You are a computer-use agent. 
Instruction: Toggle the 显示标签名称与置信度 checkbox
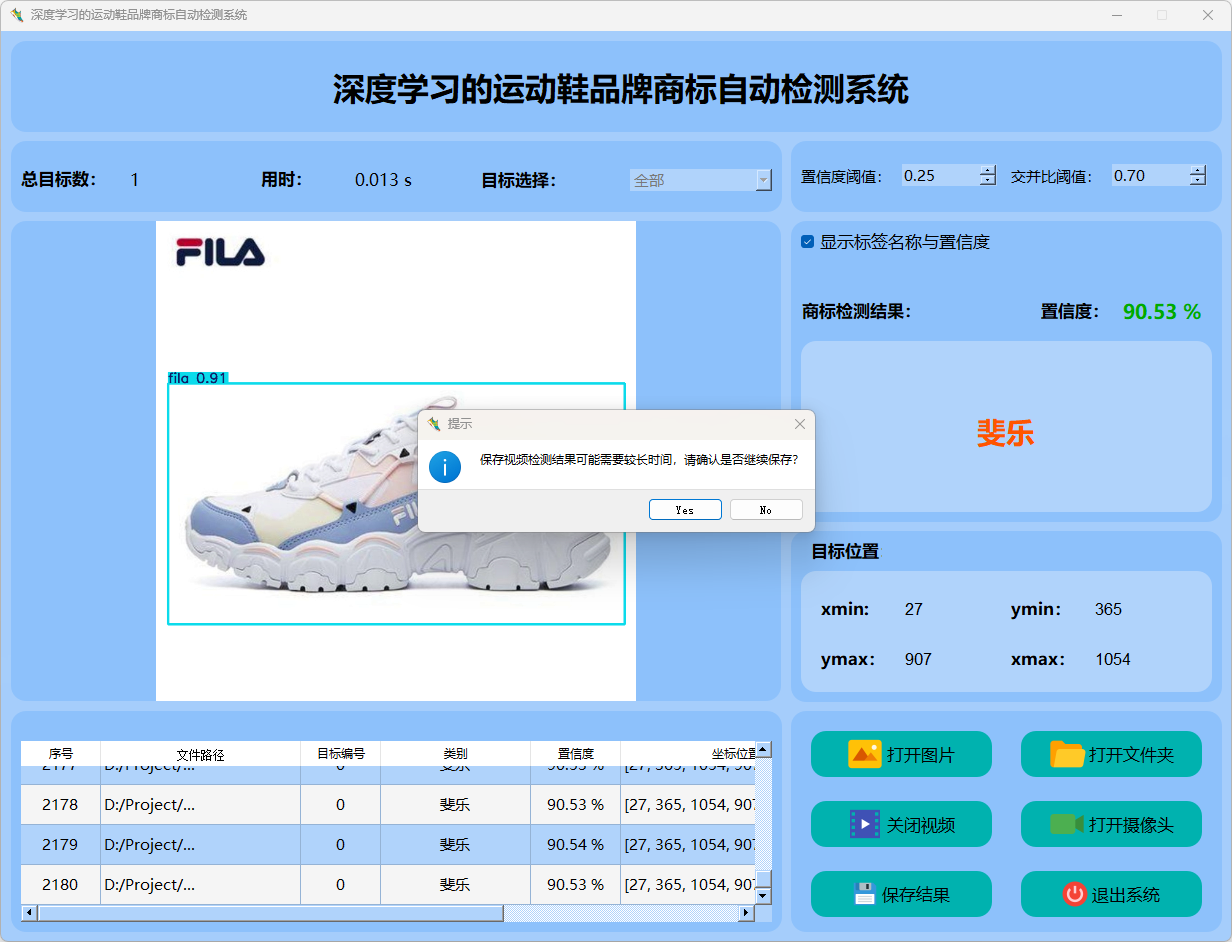tap(808, 242)
